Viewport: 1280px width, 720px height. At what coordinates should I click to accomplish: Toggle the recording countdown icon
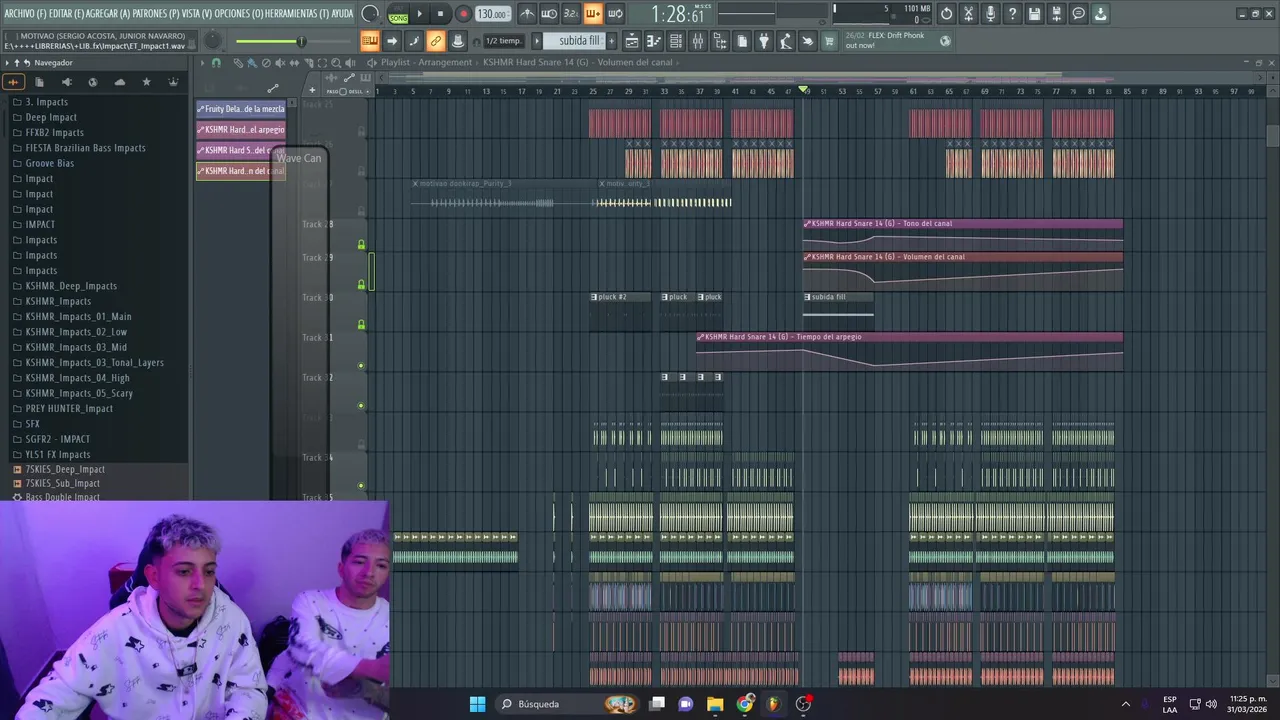tap(571, 14)
